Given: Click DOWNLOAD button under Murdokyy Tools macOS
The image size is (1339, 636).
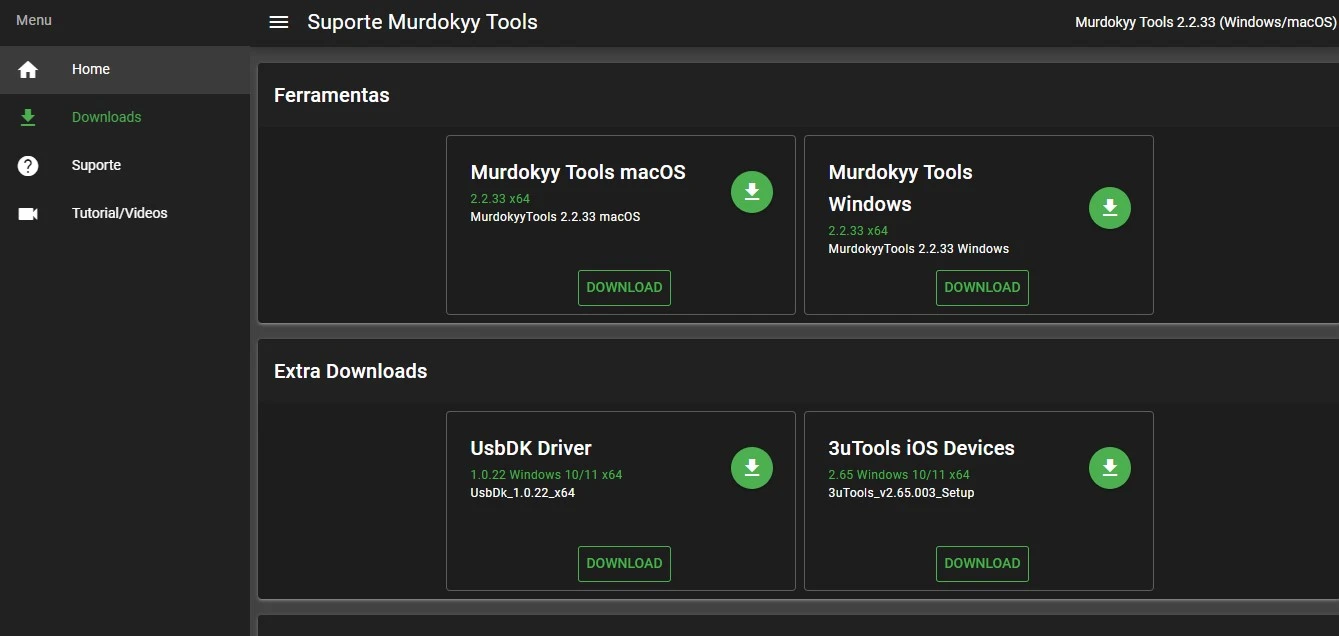Looking at the screenshot, I should 624,288.
